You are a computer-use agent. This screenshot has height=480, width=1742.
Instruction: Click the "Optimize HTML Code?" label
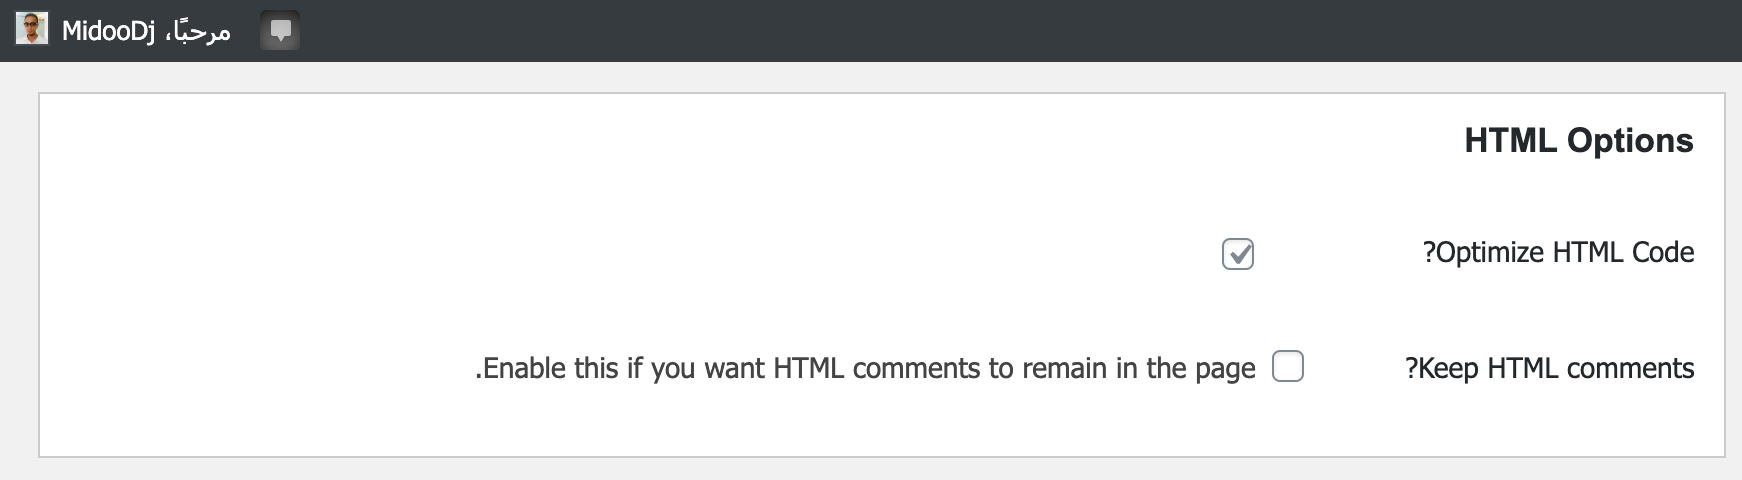[1558, 253]
